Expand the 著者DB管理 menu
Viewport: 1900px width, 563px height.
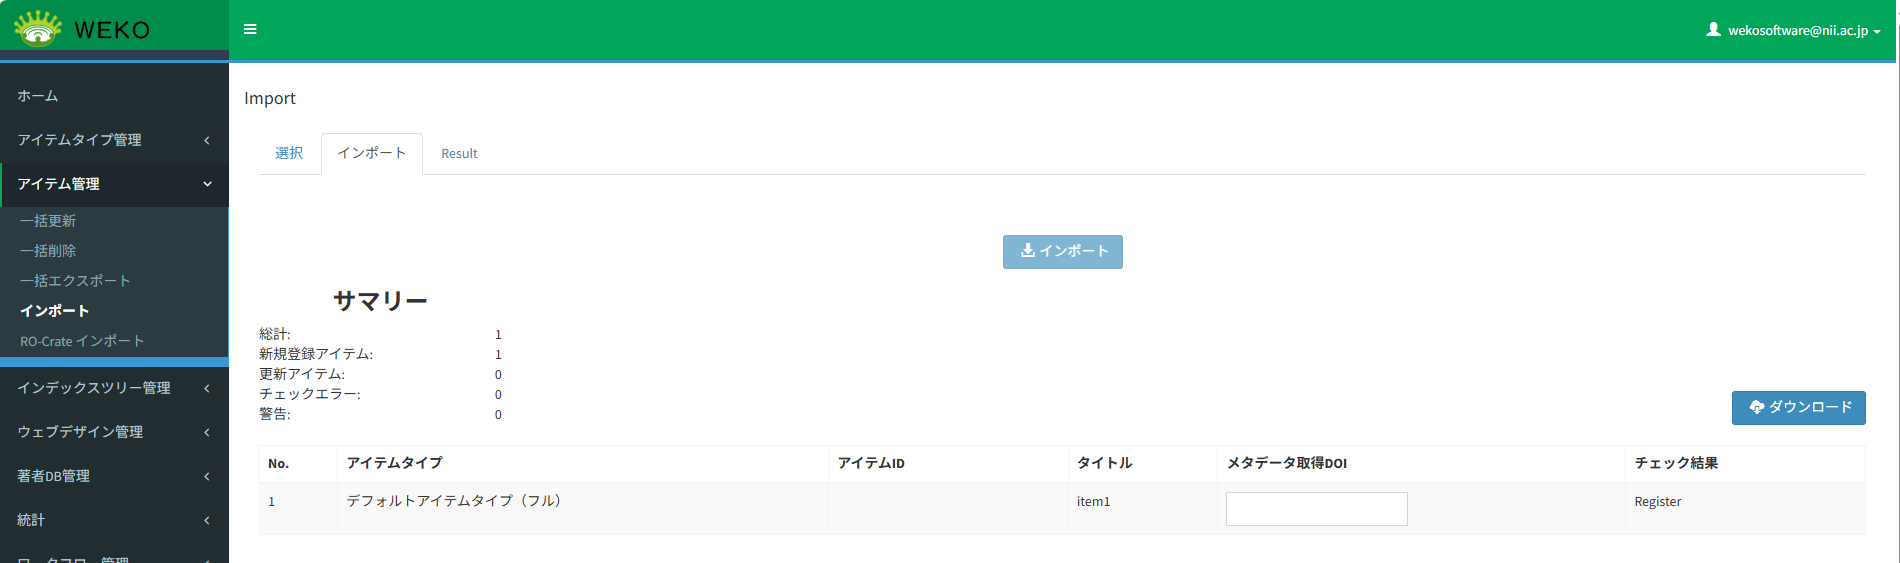tap(114, 476)
